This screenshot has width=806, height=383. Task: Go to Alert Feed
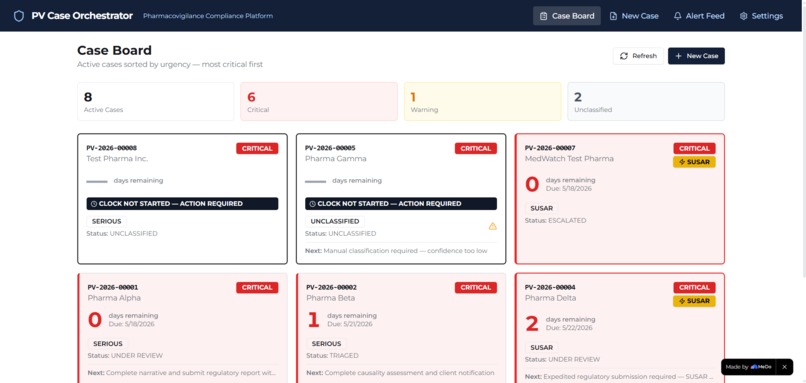[x=699, y=16]
